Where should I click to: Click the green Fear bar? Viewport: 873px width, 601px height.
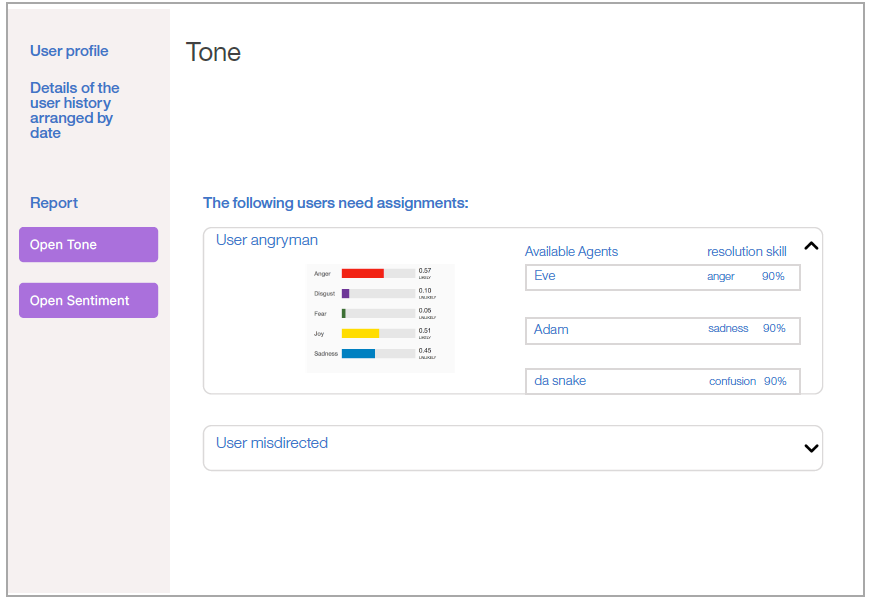(344, 314)
